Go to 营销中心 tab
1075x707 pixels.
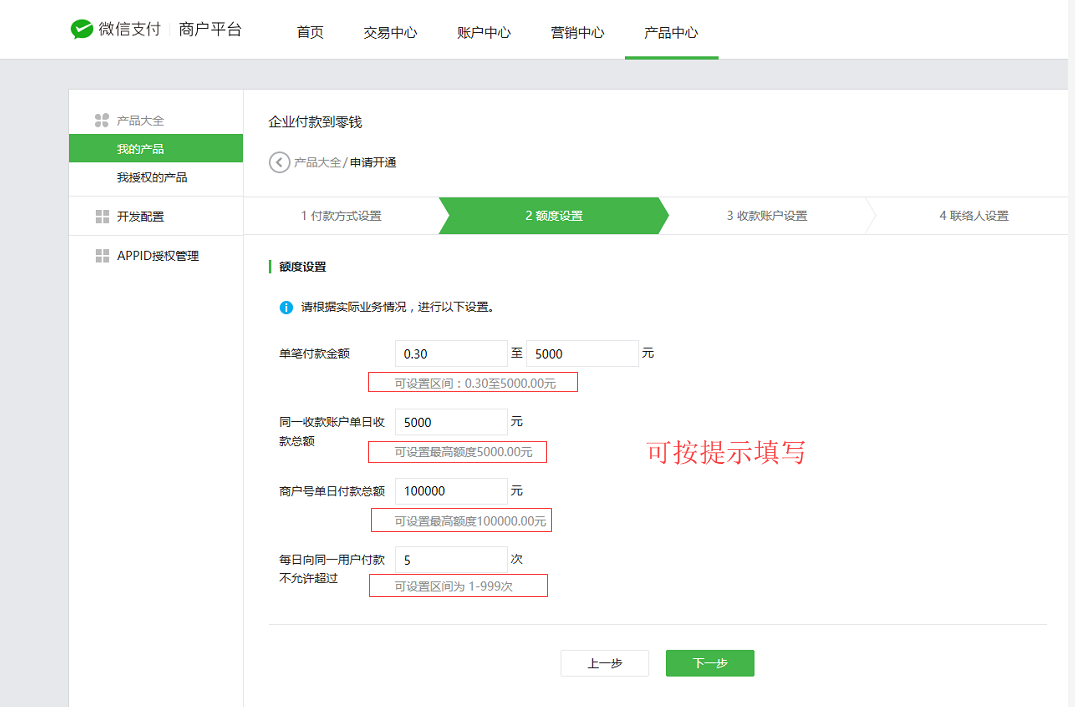coord(577,32)
